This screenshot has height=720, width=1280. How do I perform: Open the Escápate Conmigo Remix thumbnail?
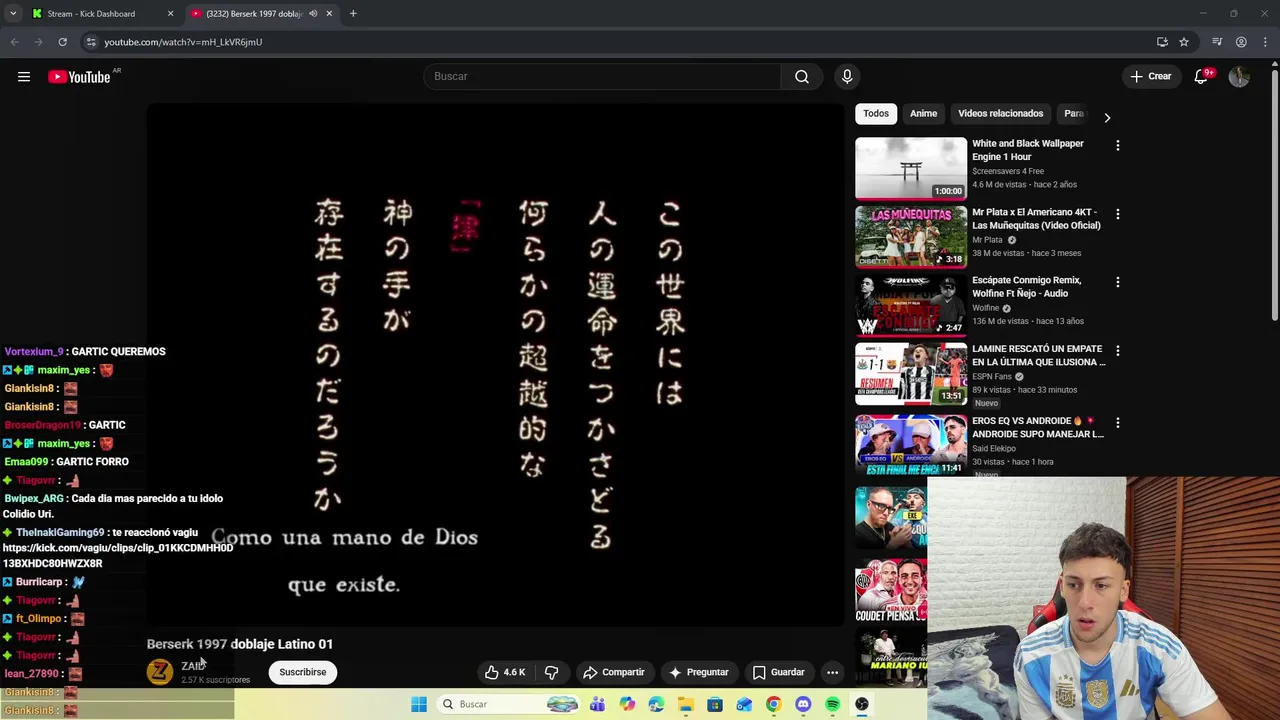(911, 305)
